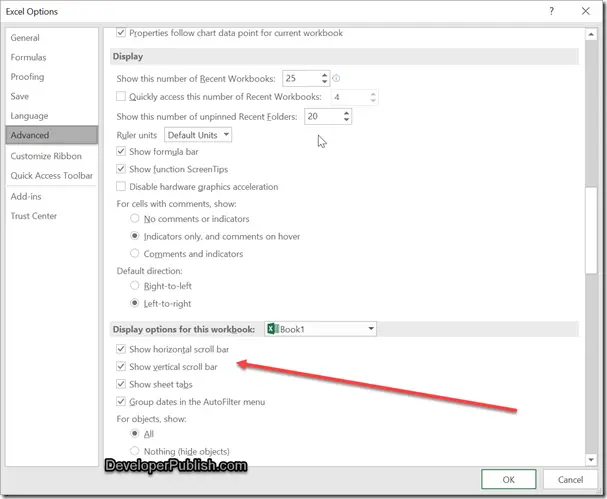This screenshot has height=499, width=607.
Task: Enable Disable hardware graphics acceleration
Action: point(121,187)
